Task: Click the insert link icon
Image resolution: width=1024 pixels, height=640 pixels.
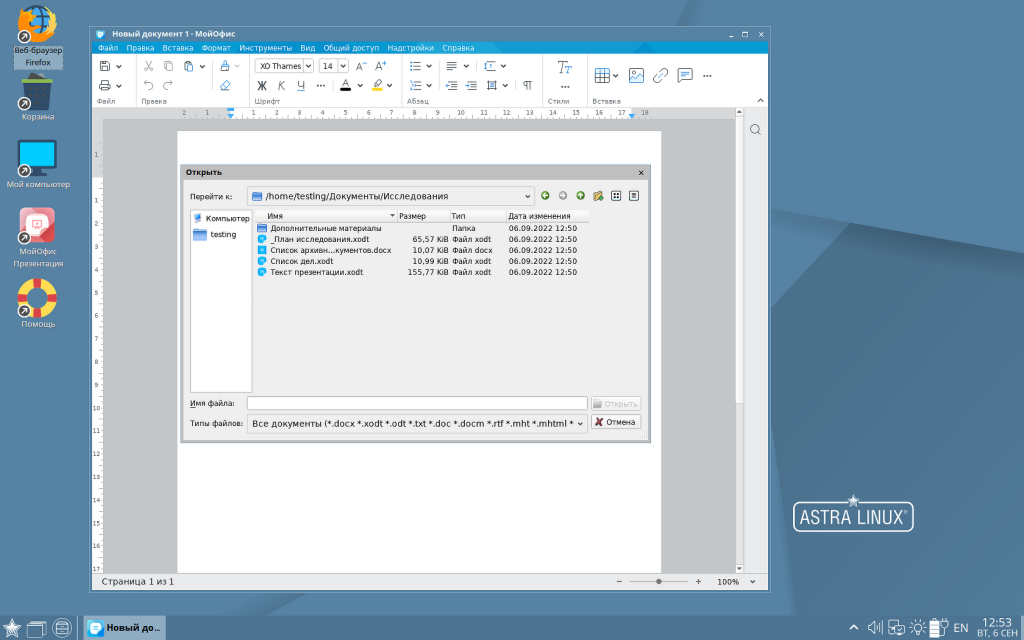Action: point(660,75)
